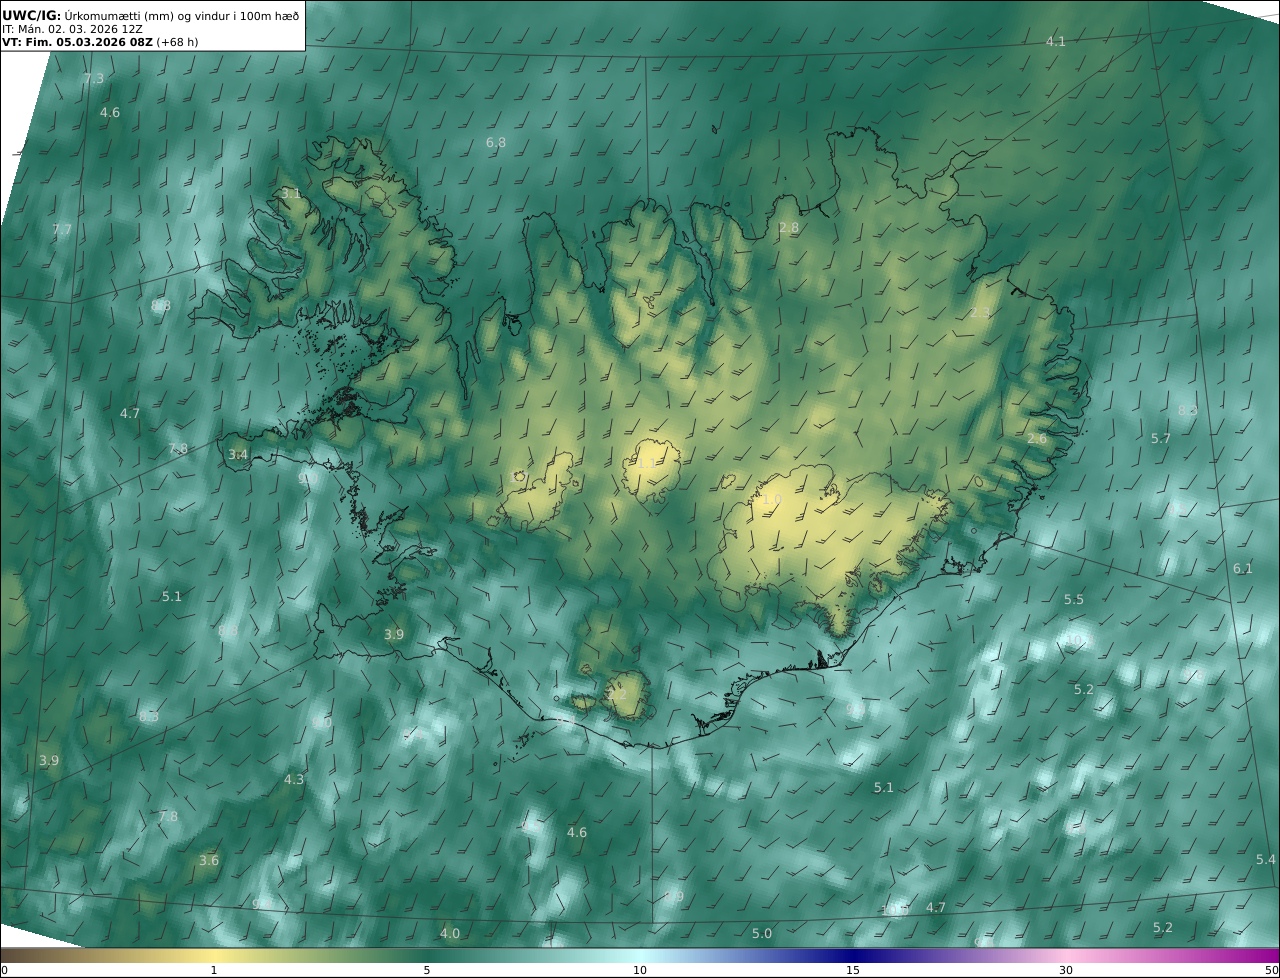
Task: Pick the yellow section of the color scale
Action: point(215,956)
